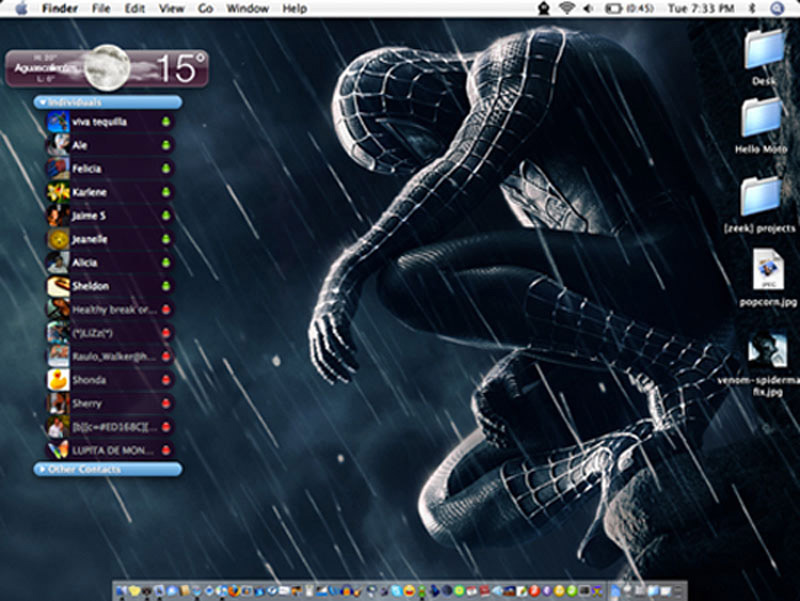Select contact Felicia
800x601 pixels.
[110, 169]
